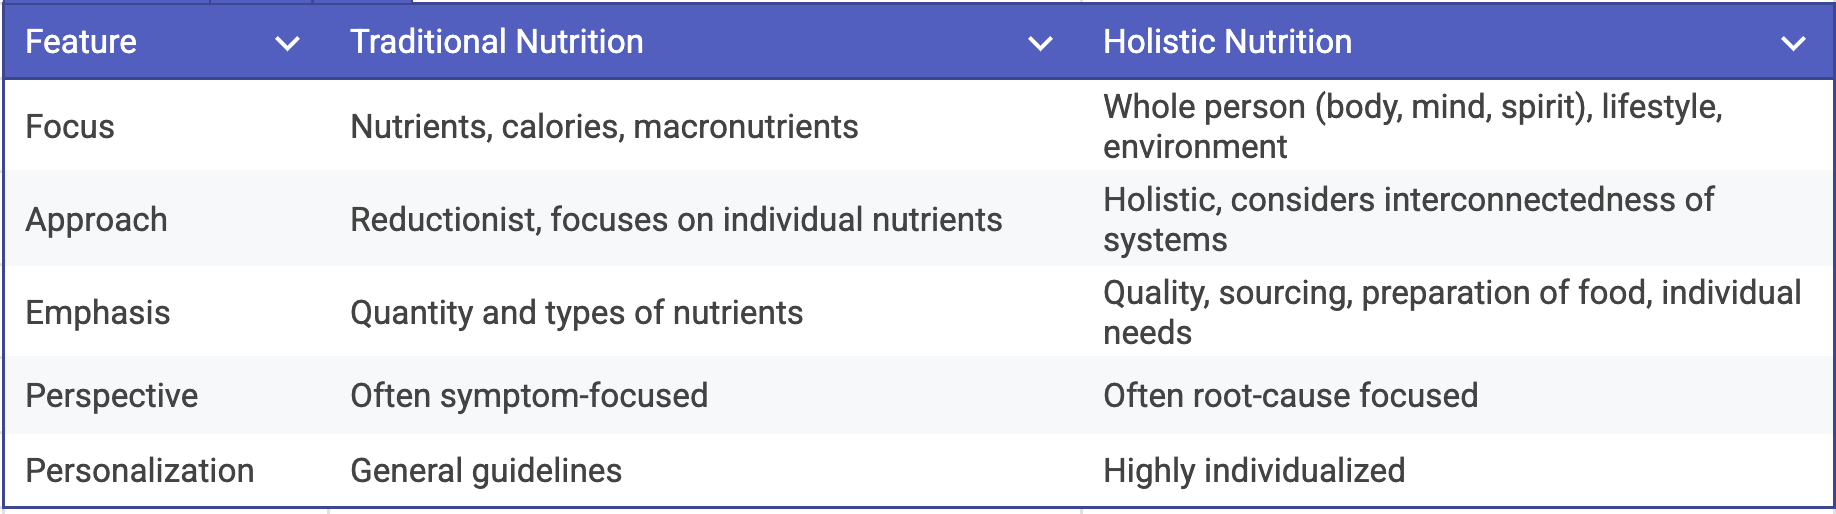The width and height of the screenshot is (1836, 514).
Task: Click the Perspective row label cell
Action: (112, 396)
